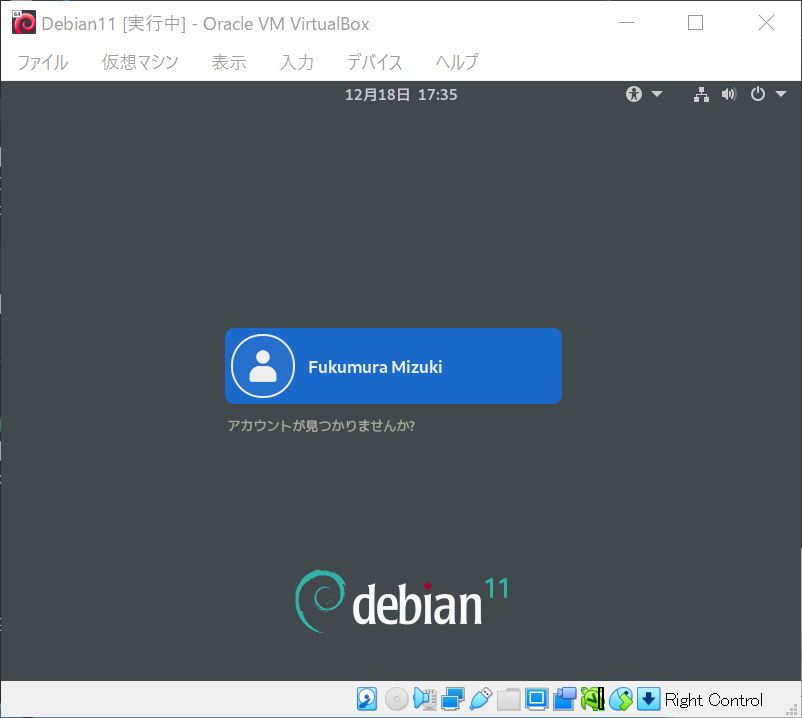Expand the system menu arrow beside power icon
Image resolution: width=802 pixels, height=718 pixels.
point(781,94)
